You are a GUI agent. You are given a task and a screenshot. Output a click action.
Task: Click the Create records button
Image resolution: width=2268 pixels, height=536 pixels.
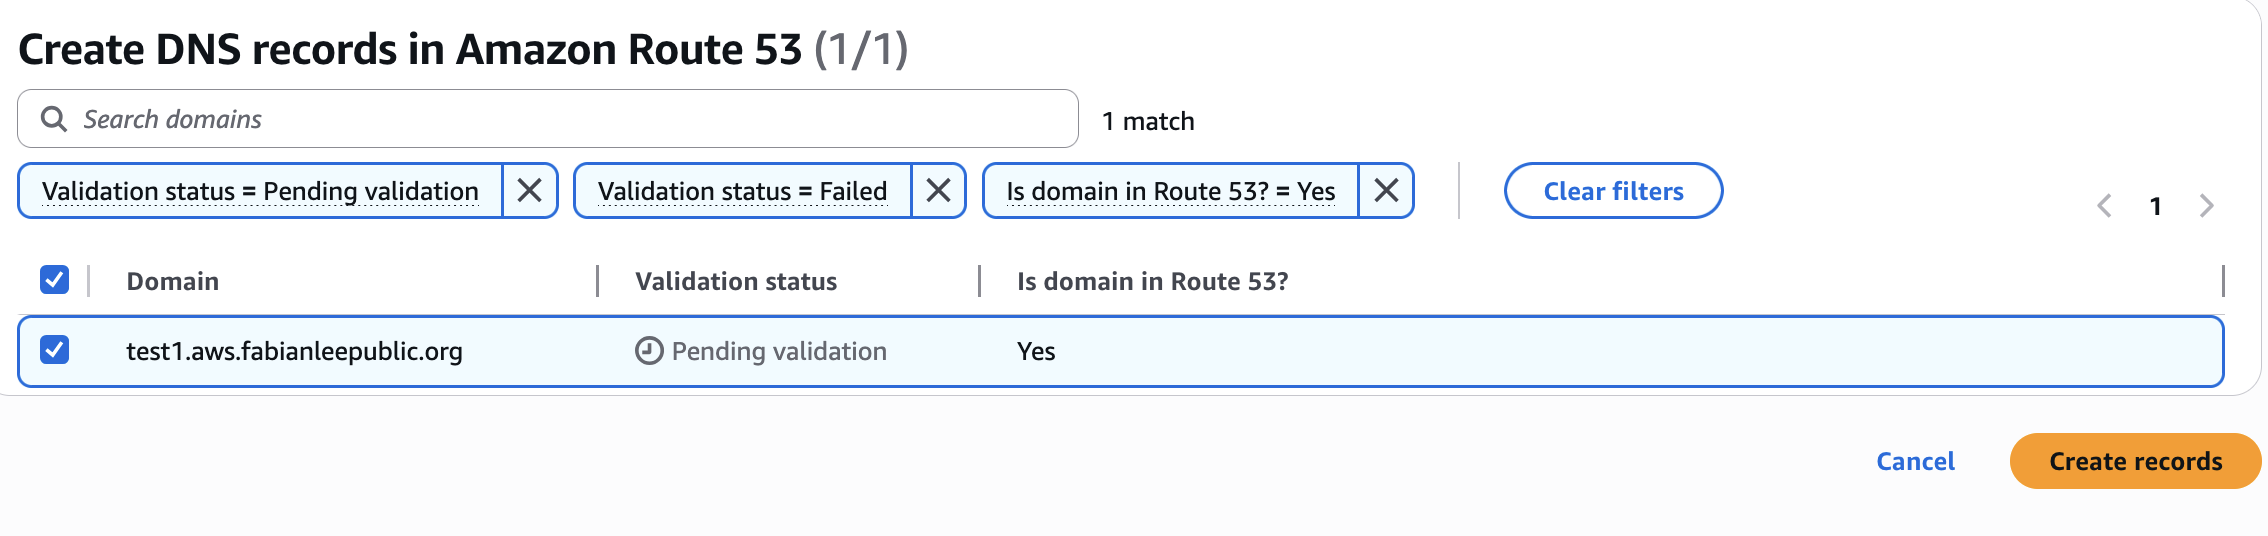coord(2135,461)
